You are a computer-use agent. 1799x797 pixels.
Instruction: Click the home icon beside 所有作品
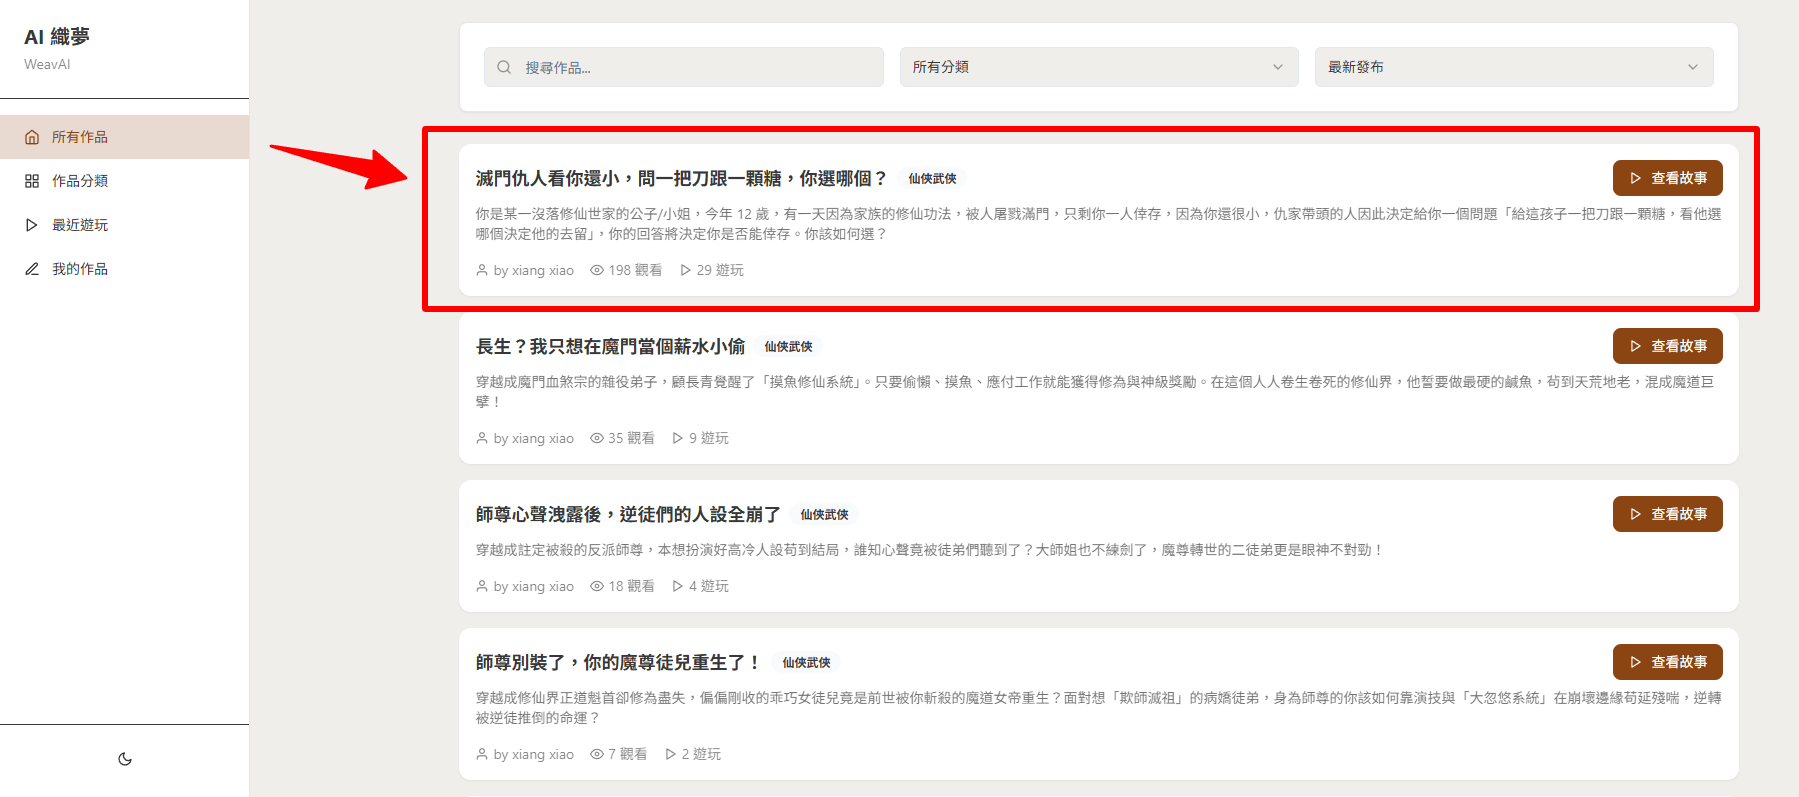(32, 137)
